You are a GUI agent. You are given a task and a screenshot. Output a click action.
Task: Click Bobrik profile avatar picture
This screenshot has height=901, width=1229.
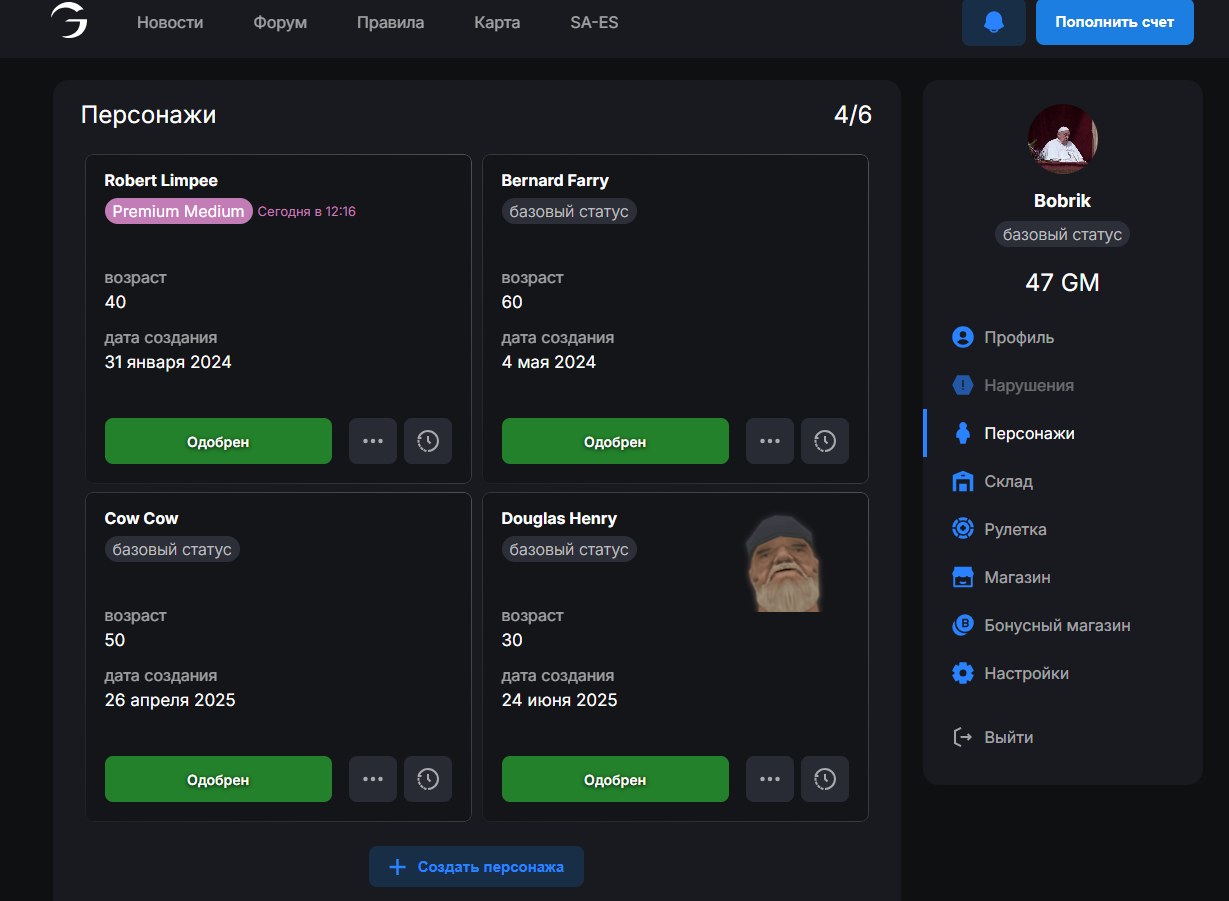tap(1062, 139)
